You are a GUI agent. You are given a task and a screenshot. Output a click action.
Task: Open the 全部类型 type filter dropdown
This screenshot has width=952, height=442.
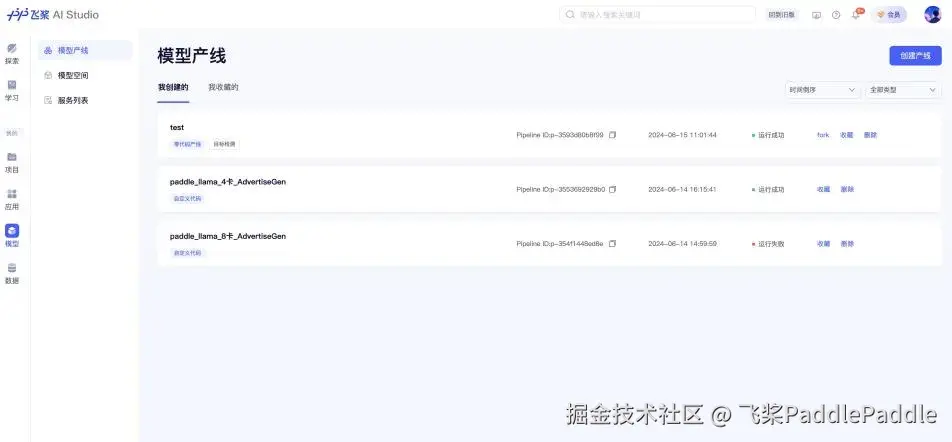[903, 90]
